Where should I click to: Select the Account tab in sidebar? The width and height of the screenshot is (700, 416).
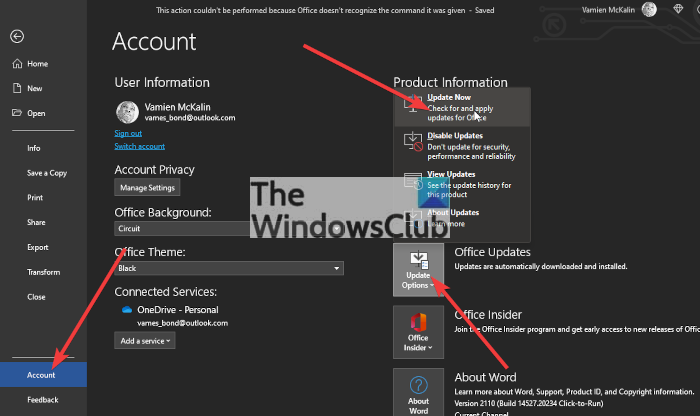tap(43, 375)
